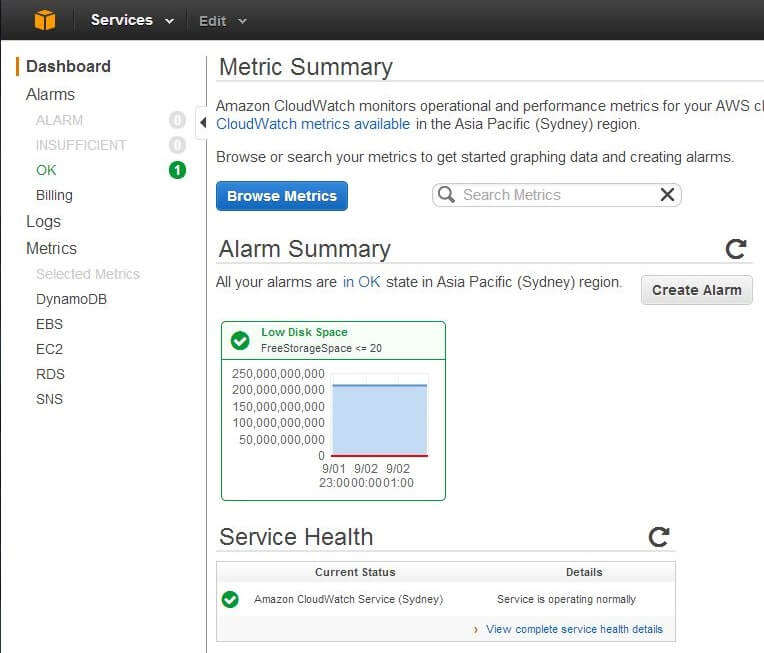Click the green OK count badge

(x=177, y=170)
